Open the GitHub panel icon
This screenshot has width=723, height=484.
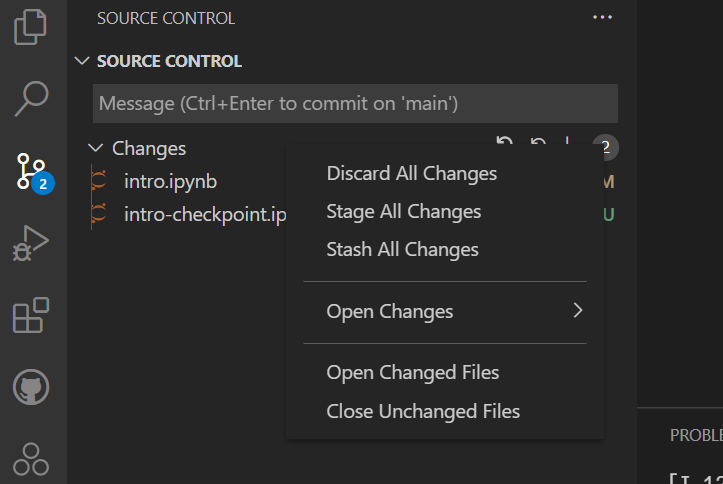coord(31,388)
